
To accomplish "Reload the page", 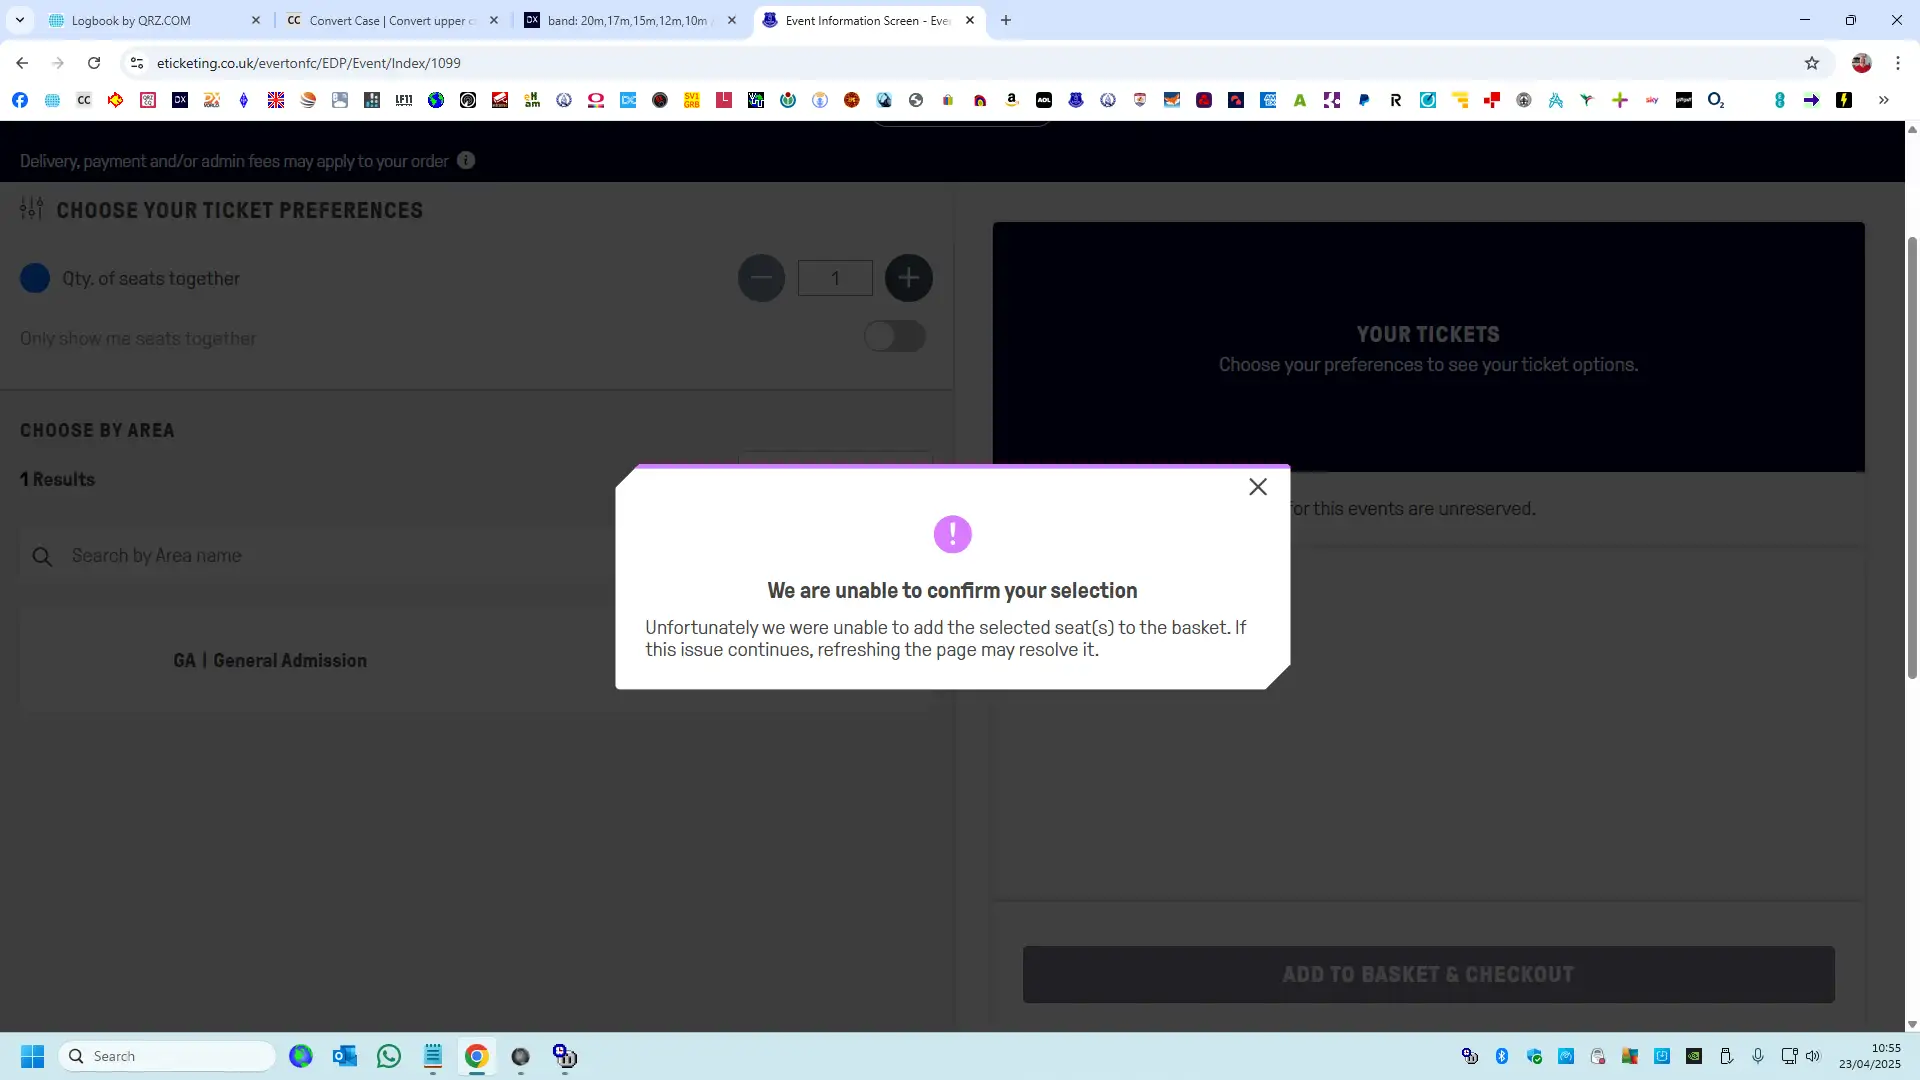I will [94, 63].
